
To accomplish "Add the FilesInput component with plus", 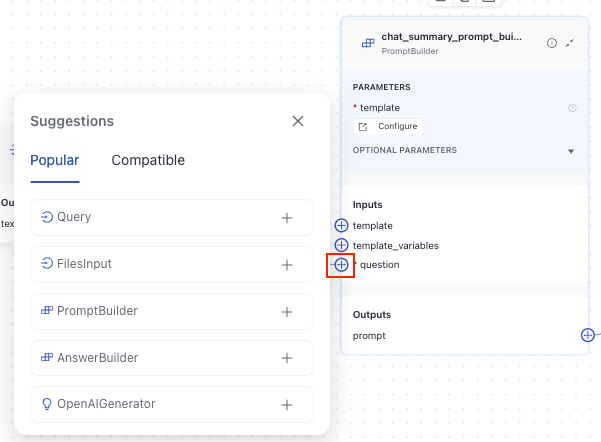I will pos(287,265).
